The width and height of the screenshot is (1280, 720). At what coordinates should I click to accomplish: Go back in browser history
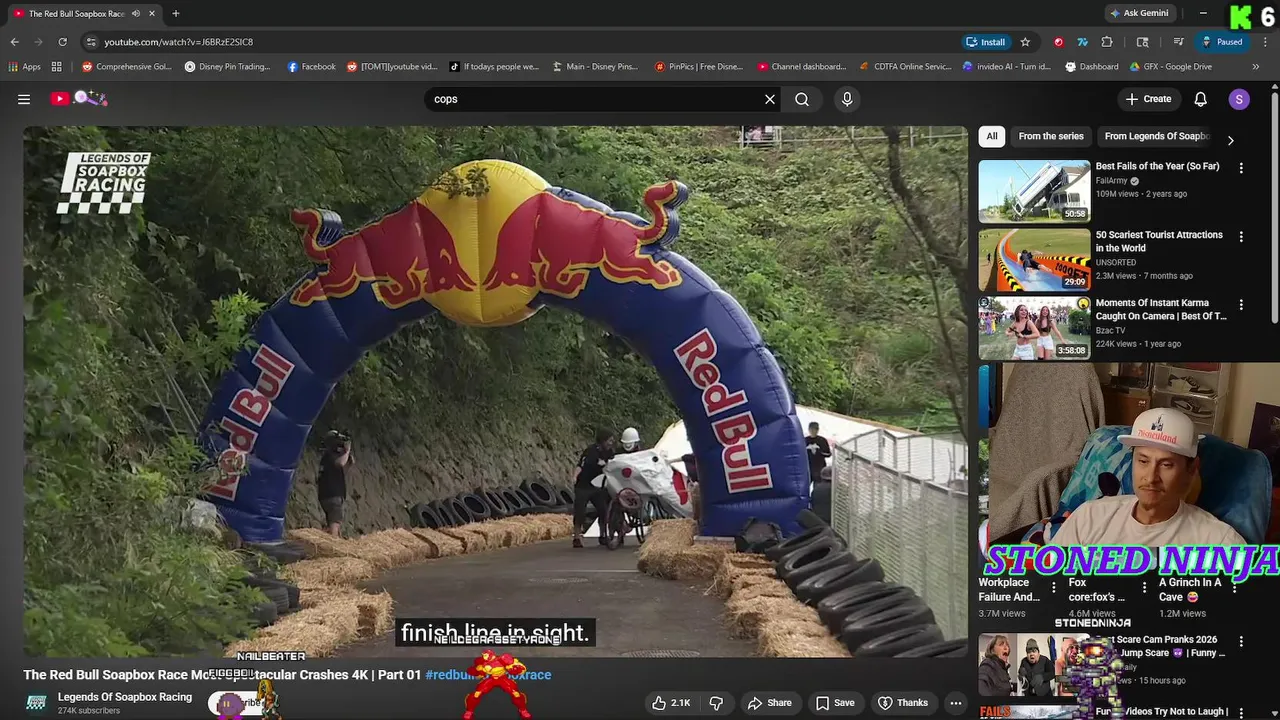click(14, 42)
